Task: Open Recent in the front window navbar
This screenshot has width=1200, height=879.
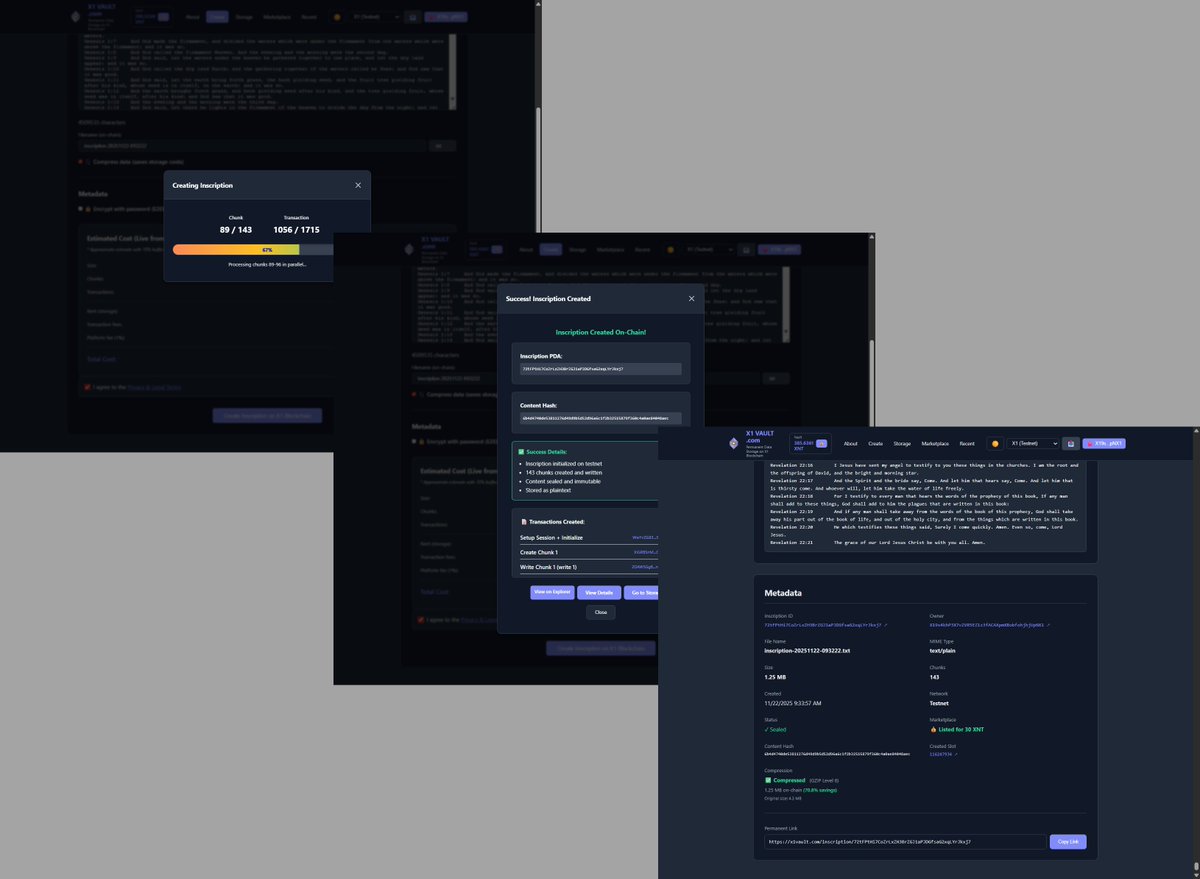Action: click(x=967, y=443)
